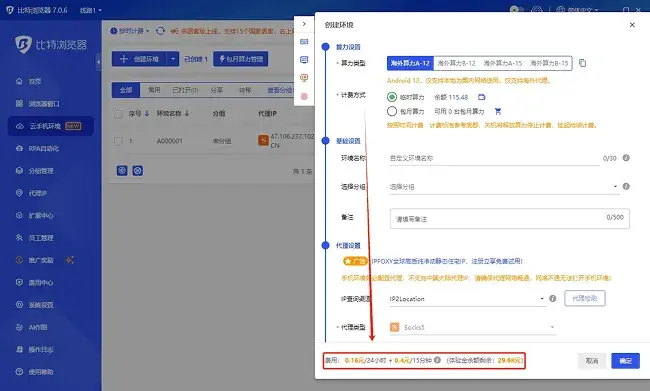Image resolution: width=650 pixels, height=391 pixels.
Task: Tick the select-all checkbox in the table header
Action: pos(118,114)
